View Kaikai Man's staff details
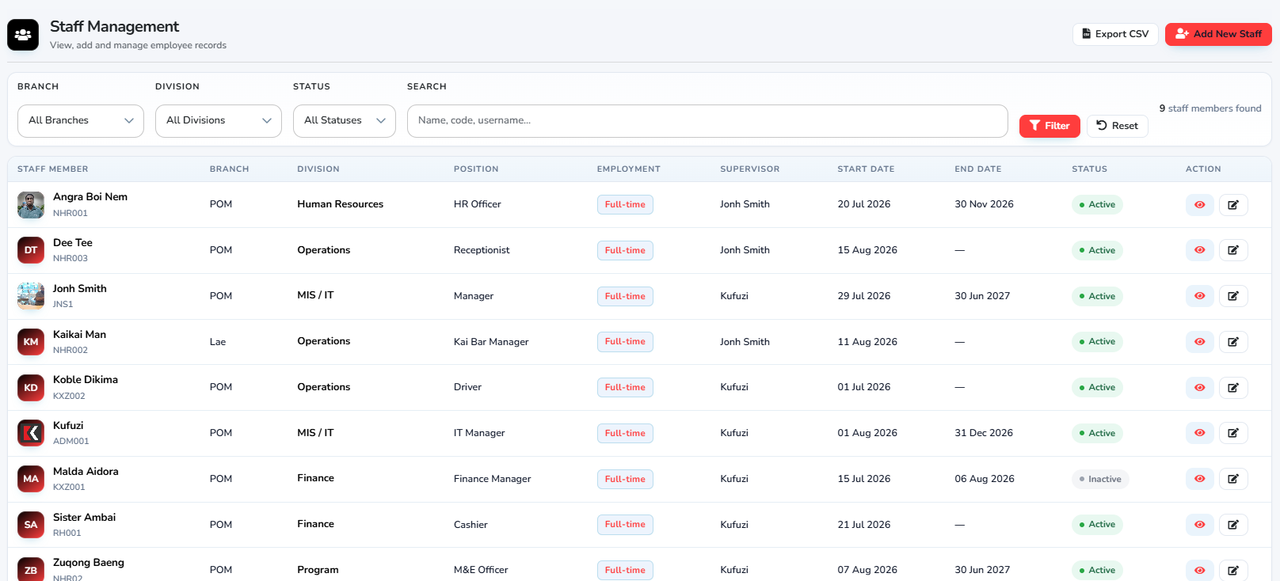The width and height of the screenshot is (1280, 581). point(1199,342)
